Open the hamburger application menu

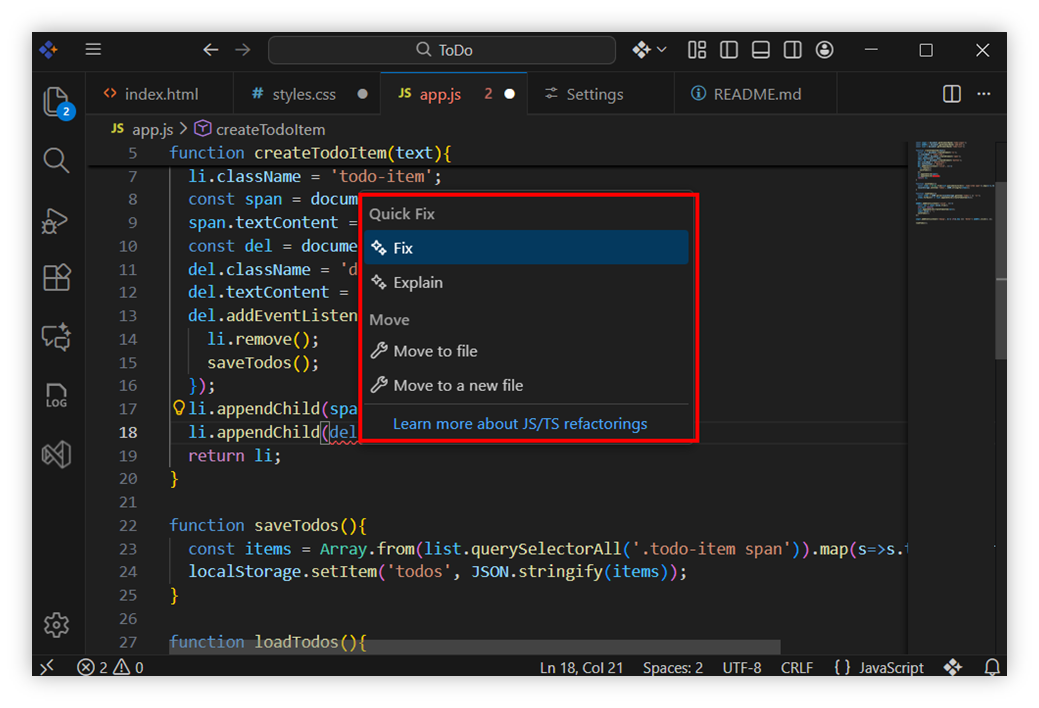pyautogui.click(x=93, y=50)
